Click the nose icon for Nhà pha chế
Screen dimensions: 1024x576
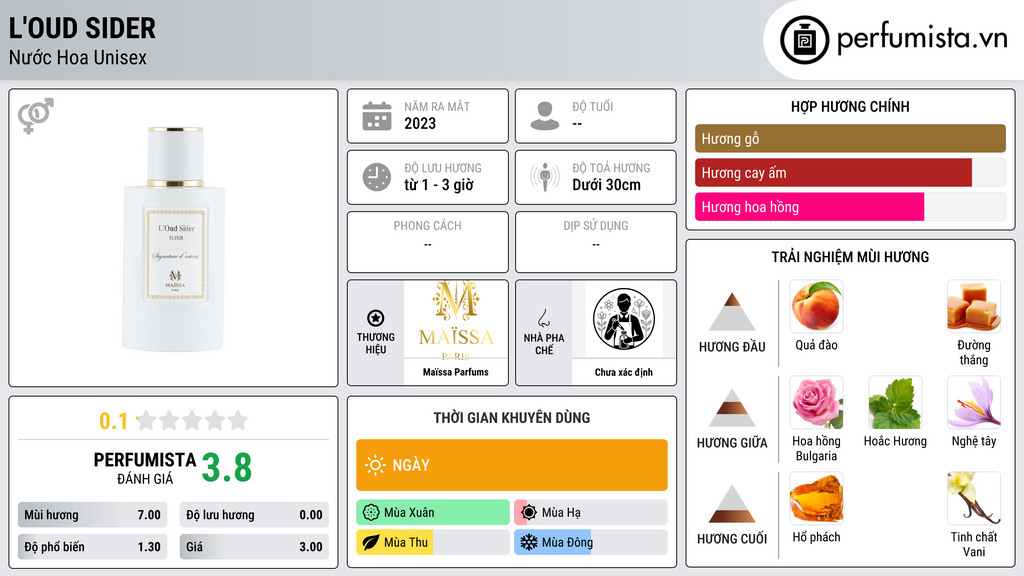(x=543, y=318)
